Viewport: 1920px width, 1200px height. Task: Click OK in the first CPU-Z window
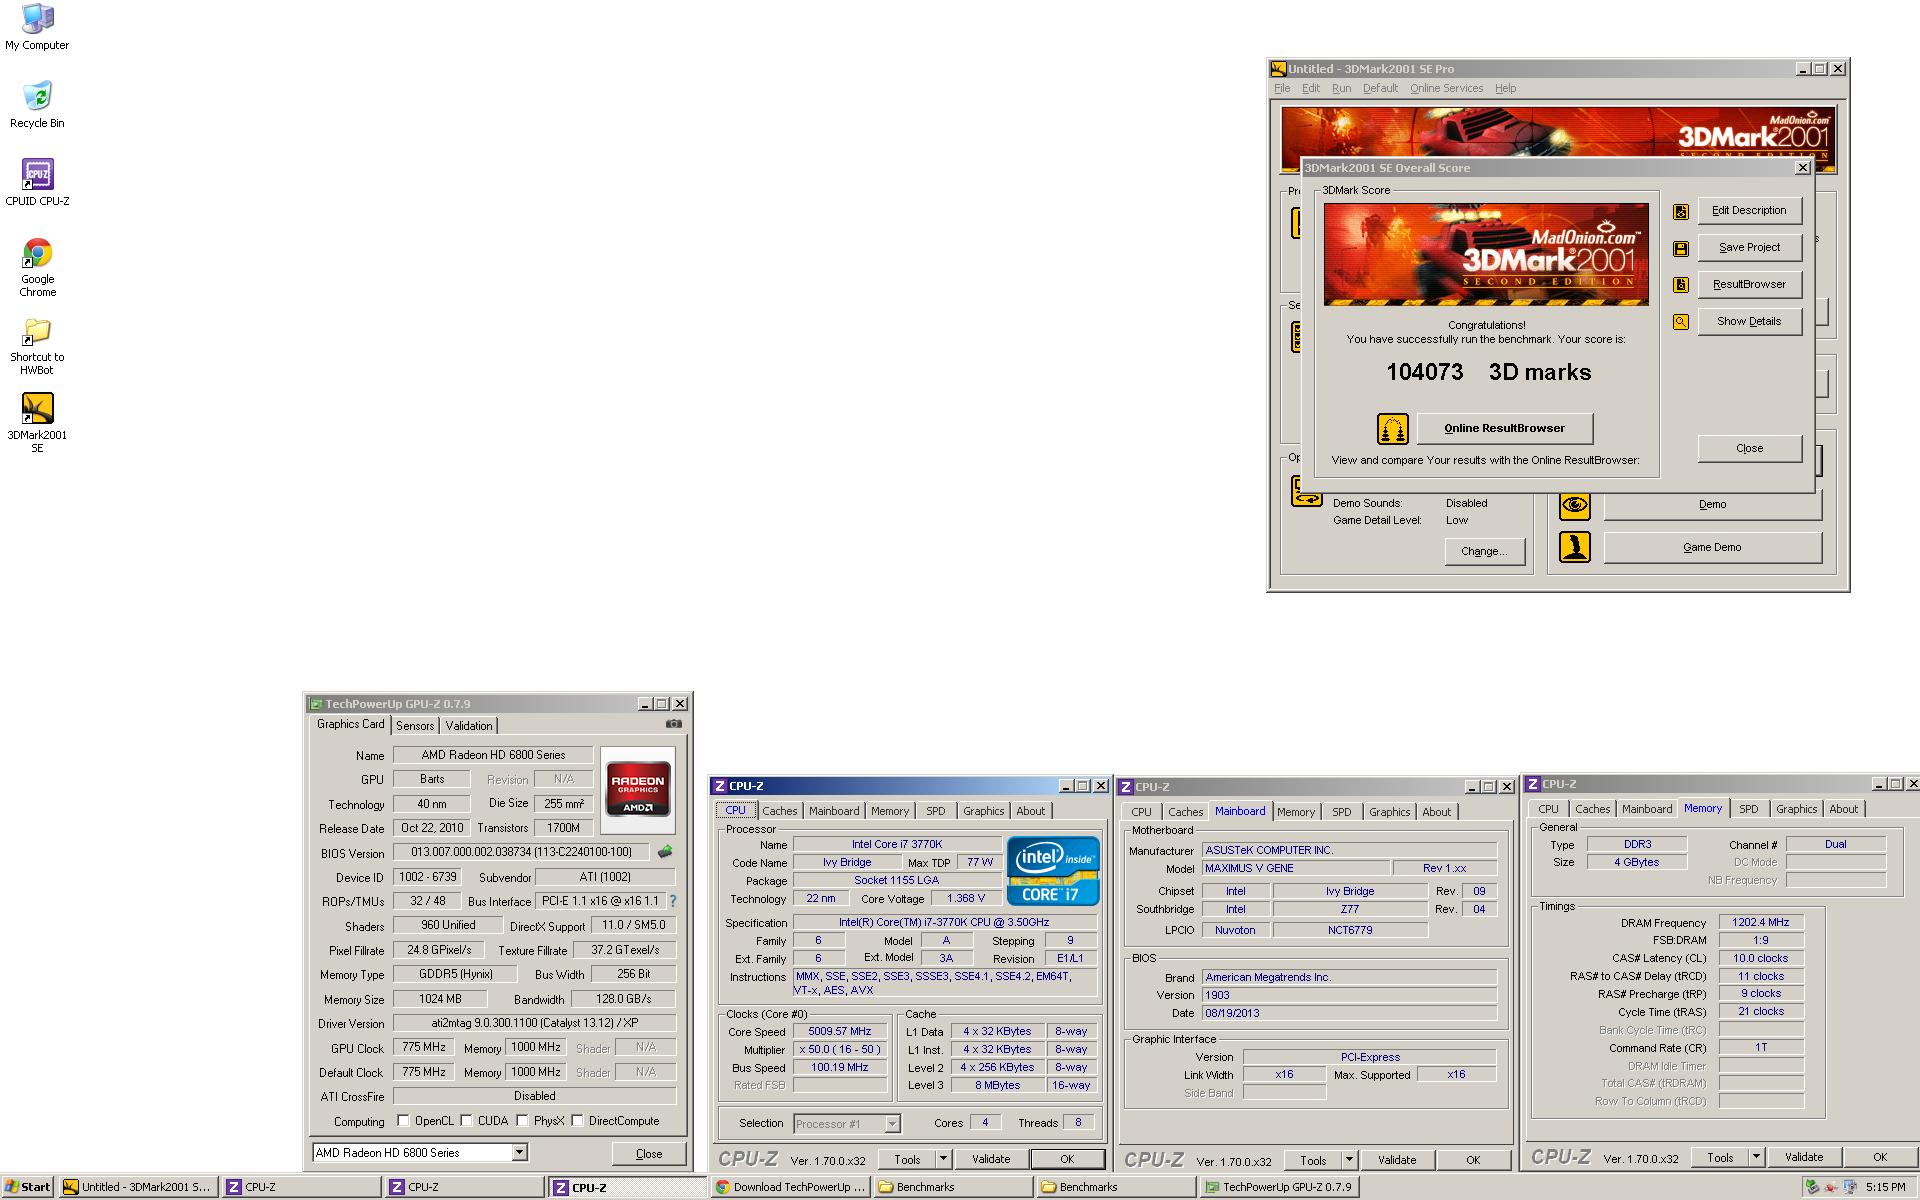point(1067,1159)
